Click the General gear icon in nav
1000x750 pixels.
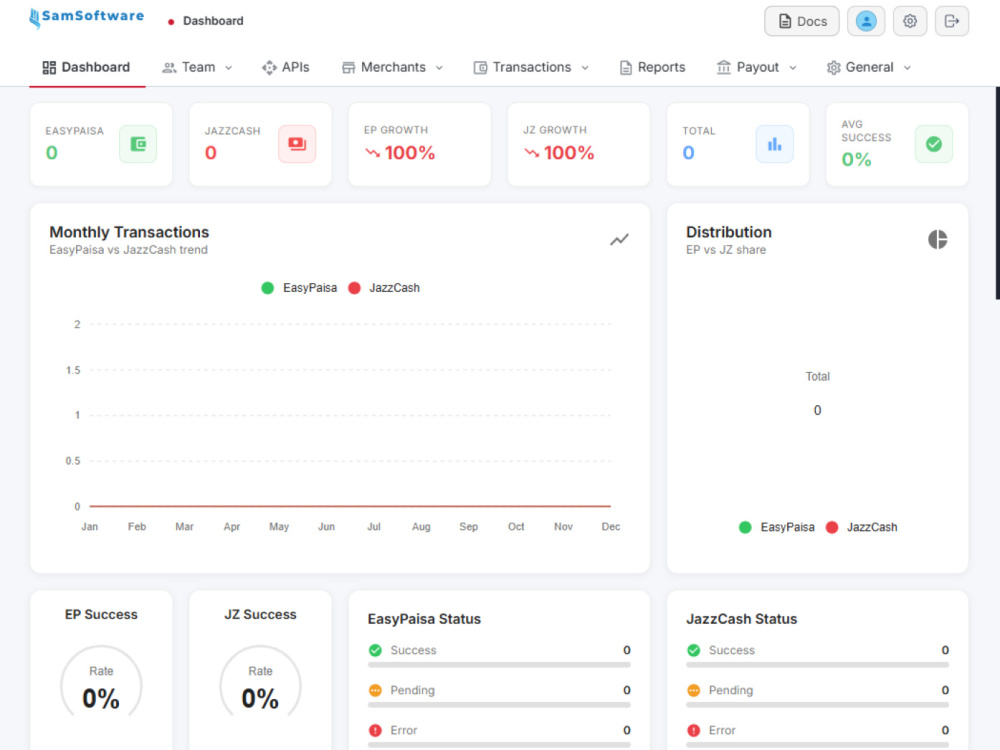coord(833,68)
